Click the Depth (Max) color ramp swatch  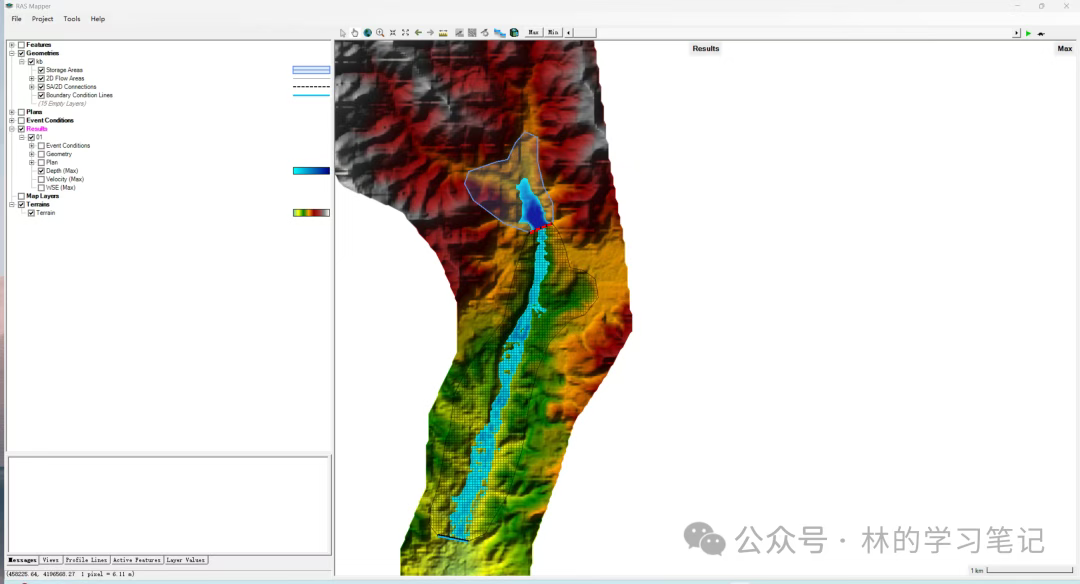tap(311, 171)
